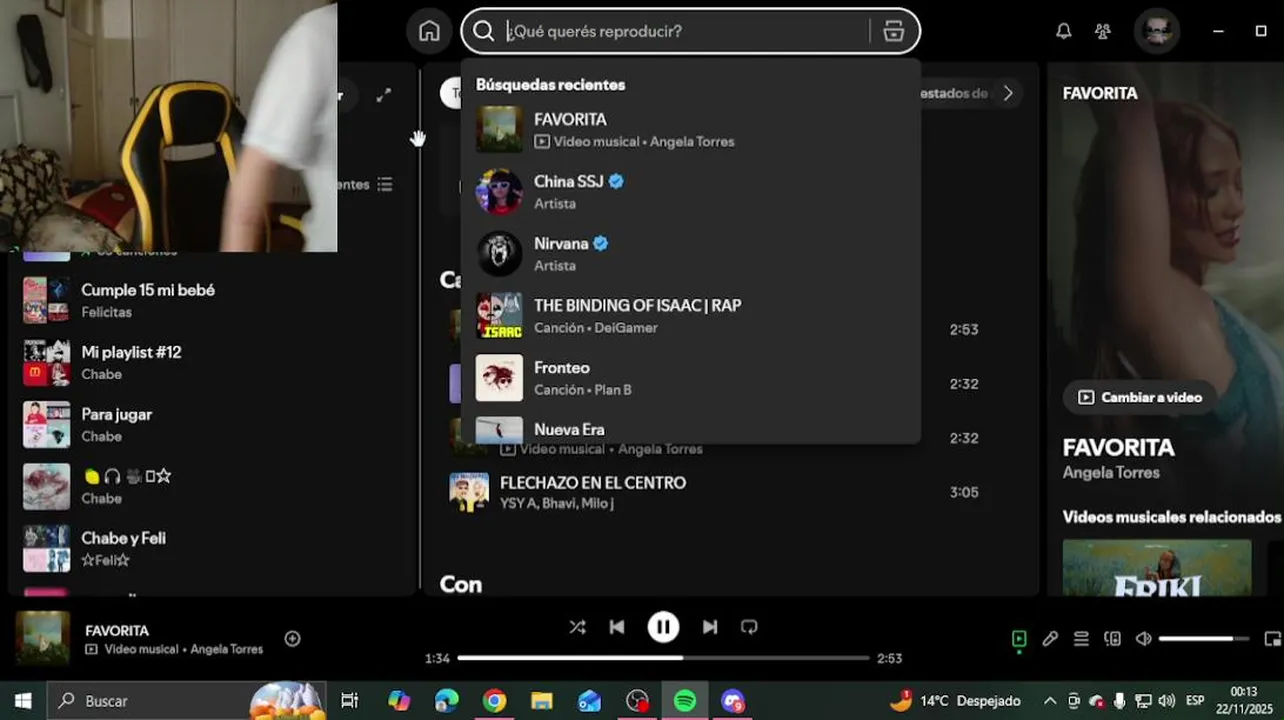Go to Spotify Home via house icon
This screenshot has height=720, width=1284.
coord(429,31)
